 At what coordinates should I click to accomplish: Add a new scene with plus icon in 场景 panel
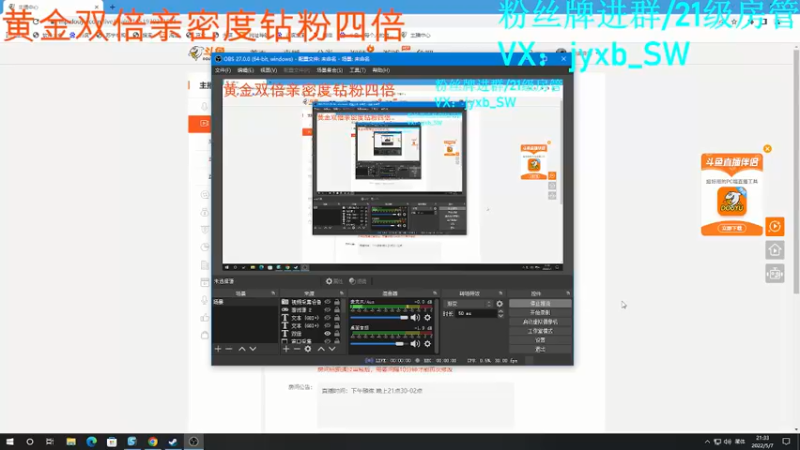pyautogui.click(x=218, y=349)
